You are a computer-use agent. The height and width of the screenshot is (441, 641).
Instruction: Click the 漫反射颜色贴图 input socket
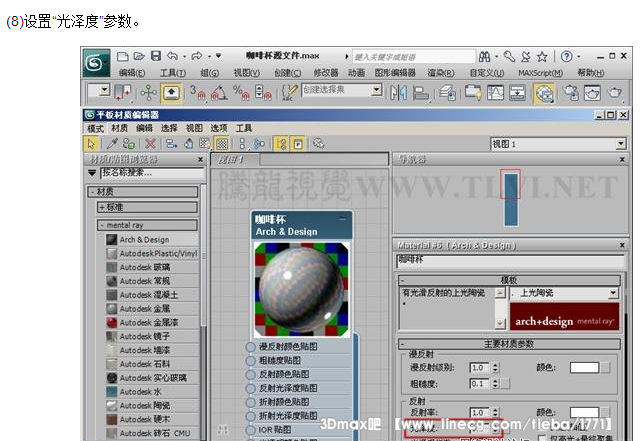pos(251,347)
